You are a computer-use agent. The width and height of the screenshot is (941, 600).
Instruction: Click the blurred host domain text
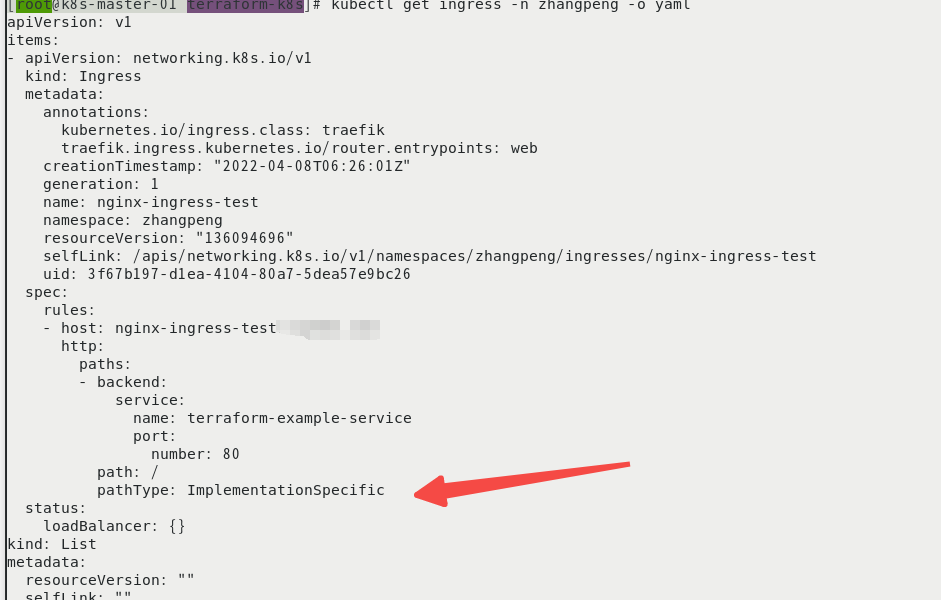click(328, 329)
